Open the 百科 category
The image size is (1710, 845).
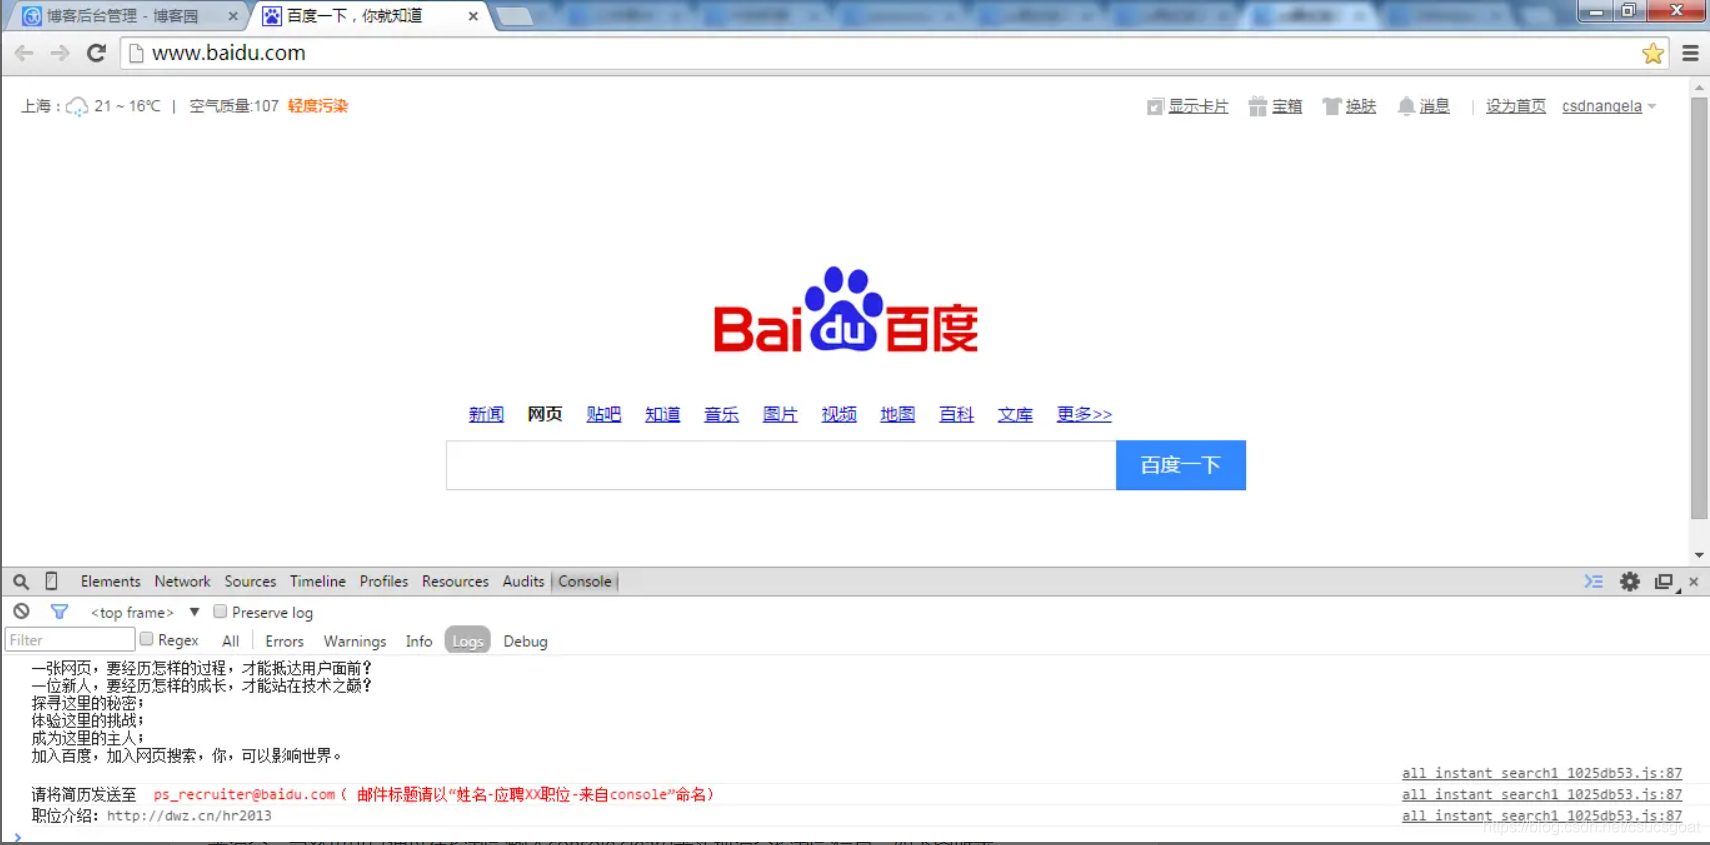[957, 414]
